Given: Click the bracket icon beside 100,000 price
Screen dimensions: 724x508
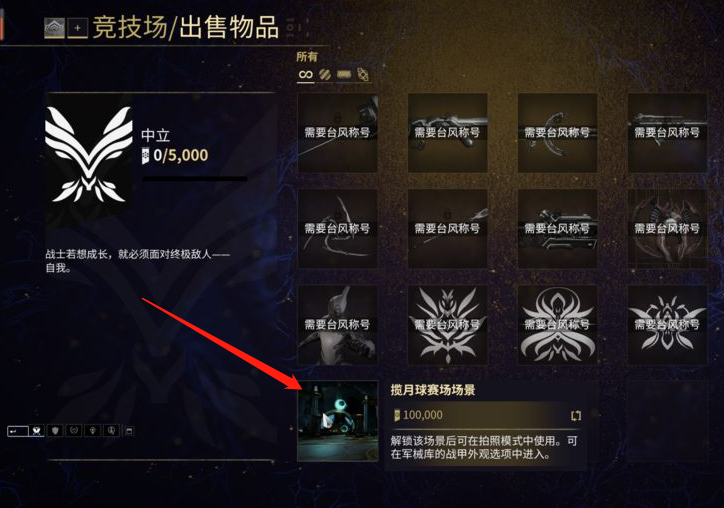Looking at the screenshot, I should (576, 416).
